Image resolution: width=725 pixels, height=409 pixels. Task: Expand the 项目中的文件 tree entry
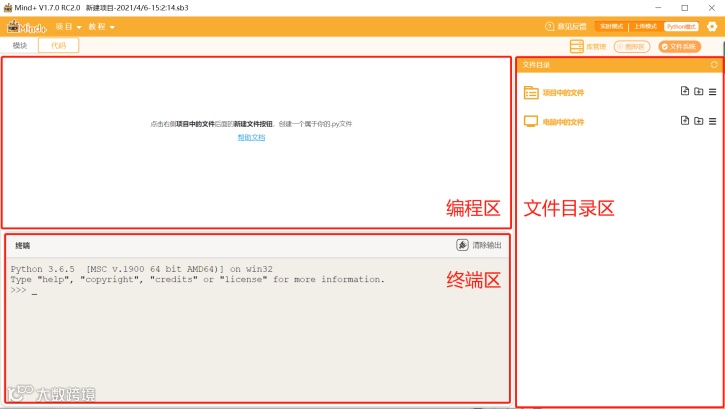click(563, 92)
